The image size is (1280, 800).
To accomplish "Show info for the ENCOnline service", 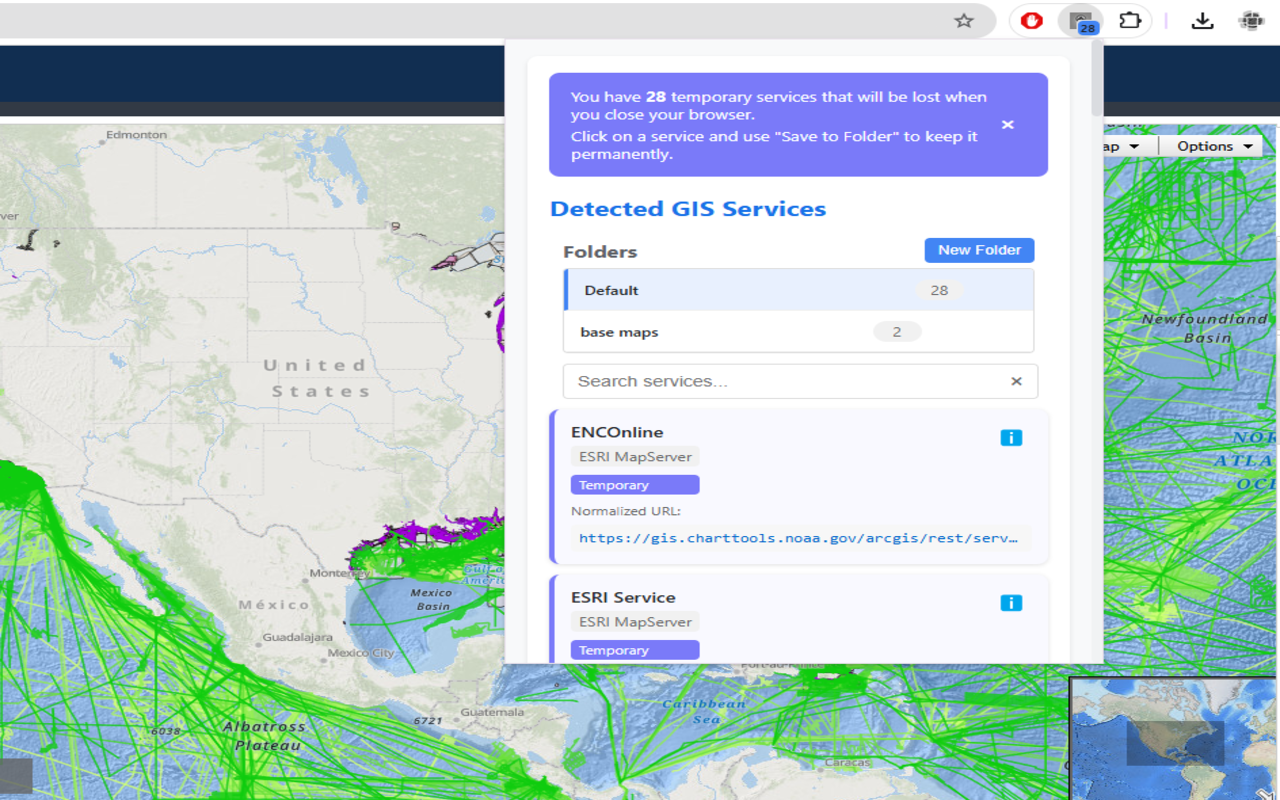I will (x=1011, y=437).
